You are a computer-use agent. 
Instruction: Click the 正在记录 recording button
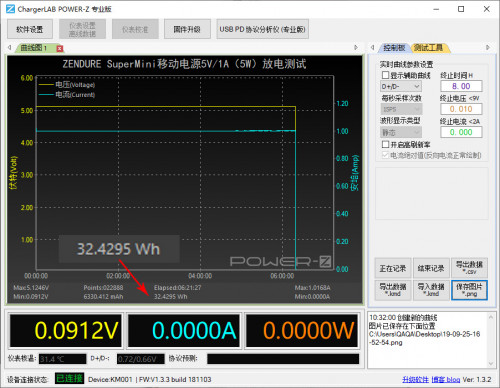click(393, 268)
